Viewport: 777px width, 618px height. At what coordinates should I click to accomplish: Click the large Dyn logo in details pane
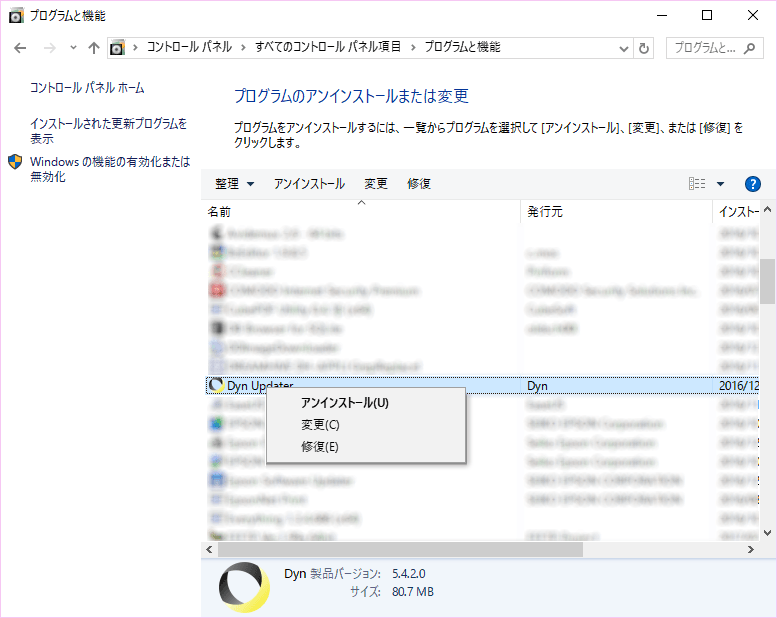[x=244, y=587]
